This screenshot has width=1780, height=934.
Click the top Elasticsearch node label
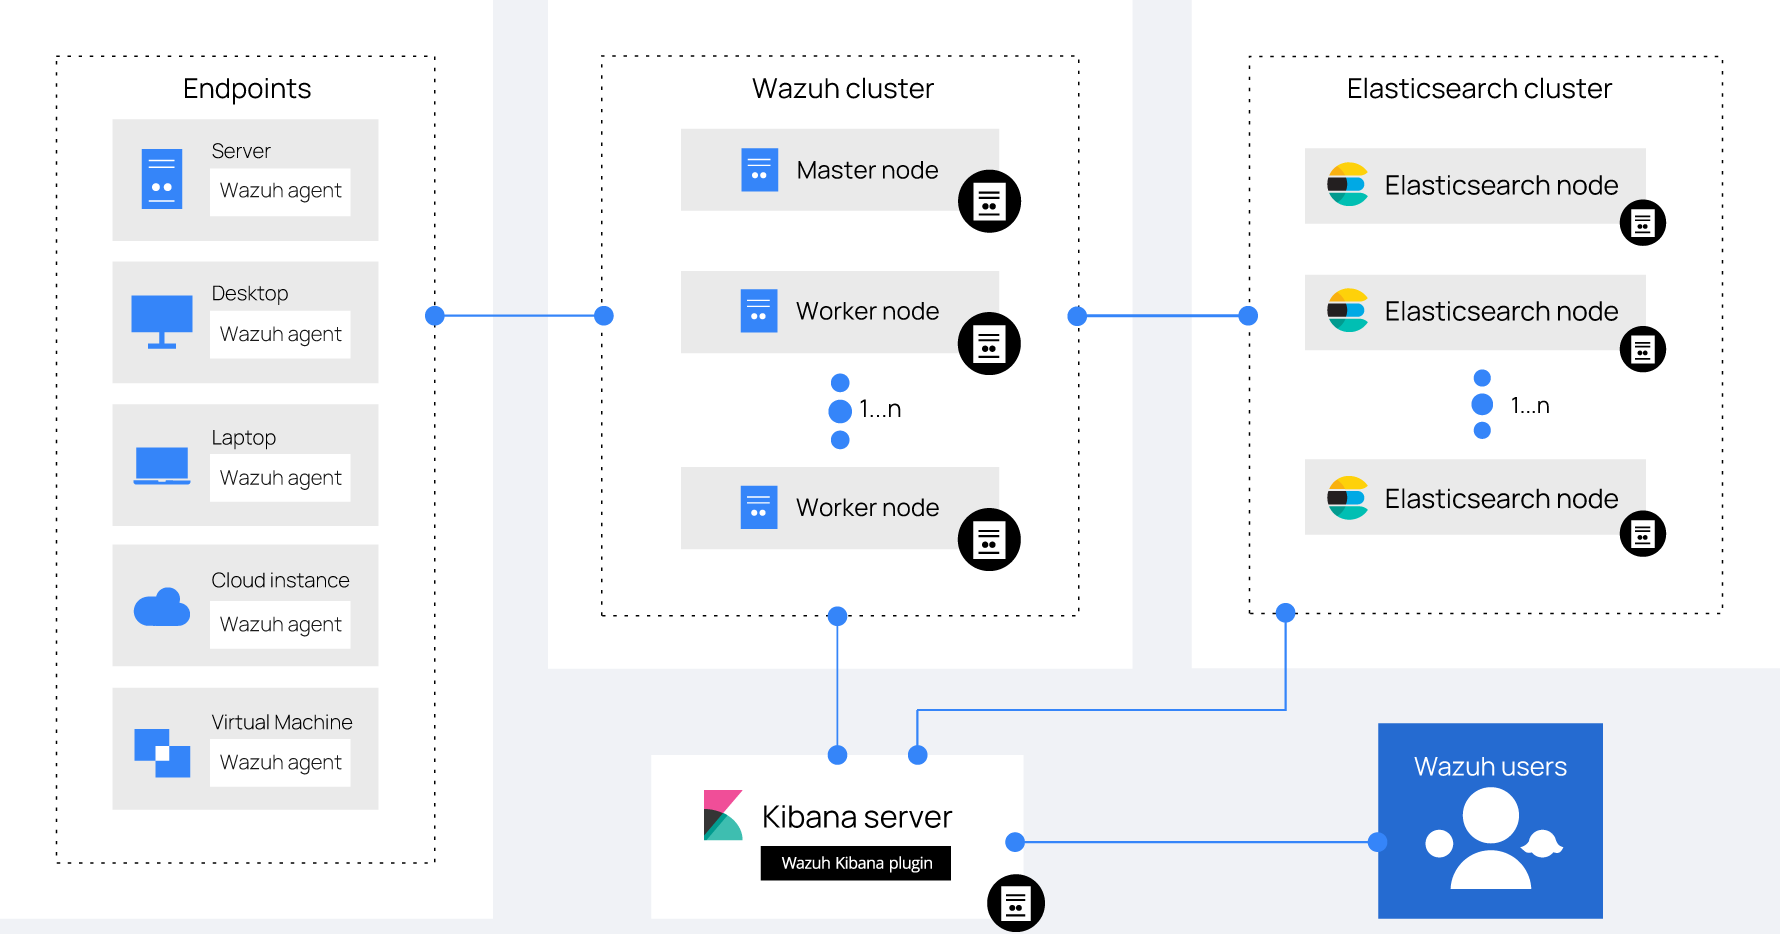(1501, 185)
